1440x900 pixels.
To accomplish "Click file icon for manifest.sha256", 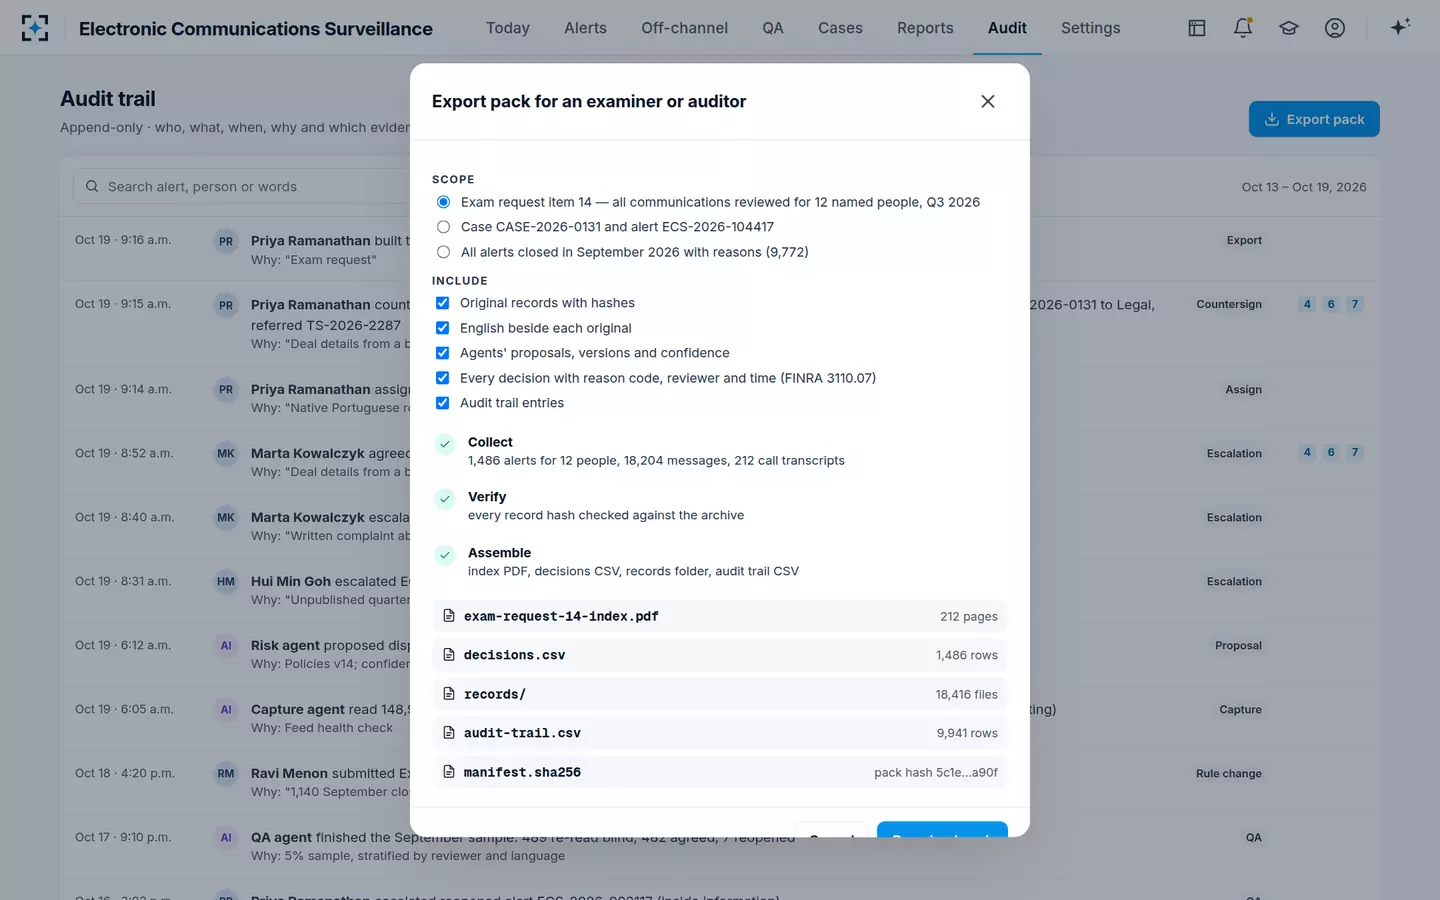I will 449,772.
